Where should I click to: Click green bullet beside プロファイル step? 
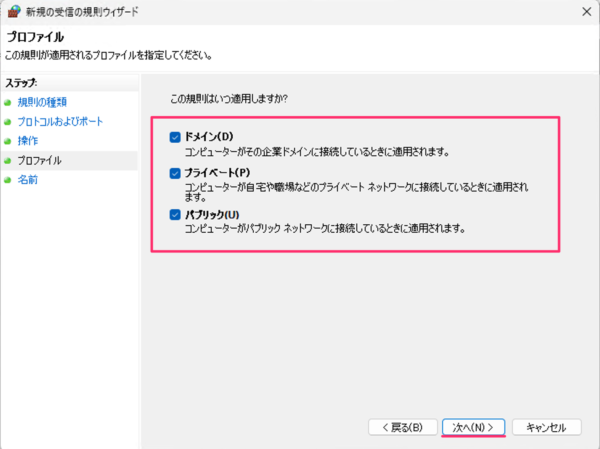click(x=8, y=161)
